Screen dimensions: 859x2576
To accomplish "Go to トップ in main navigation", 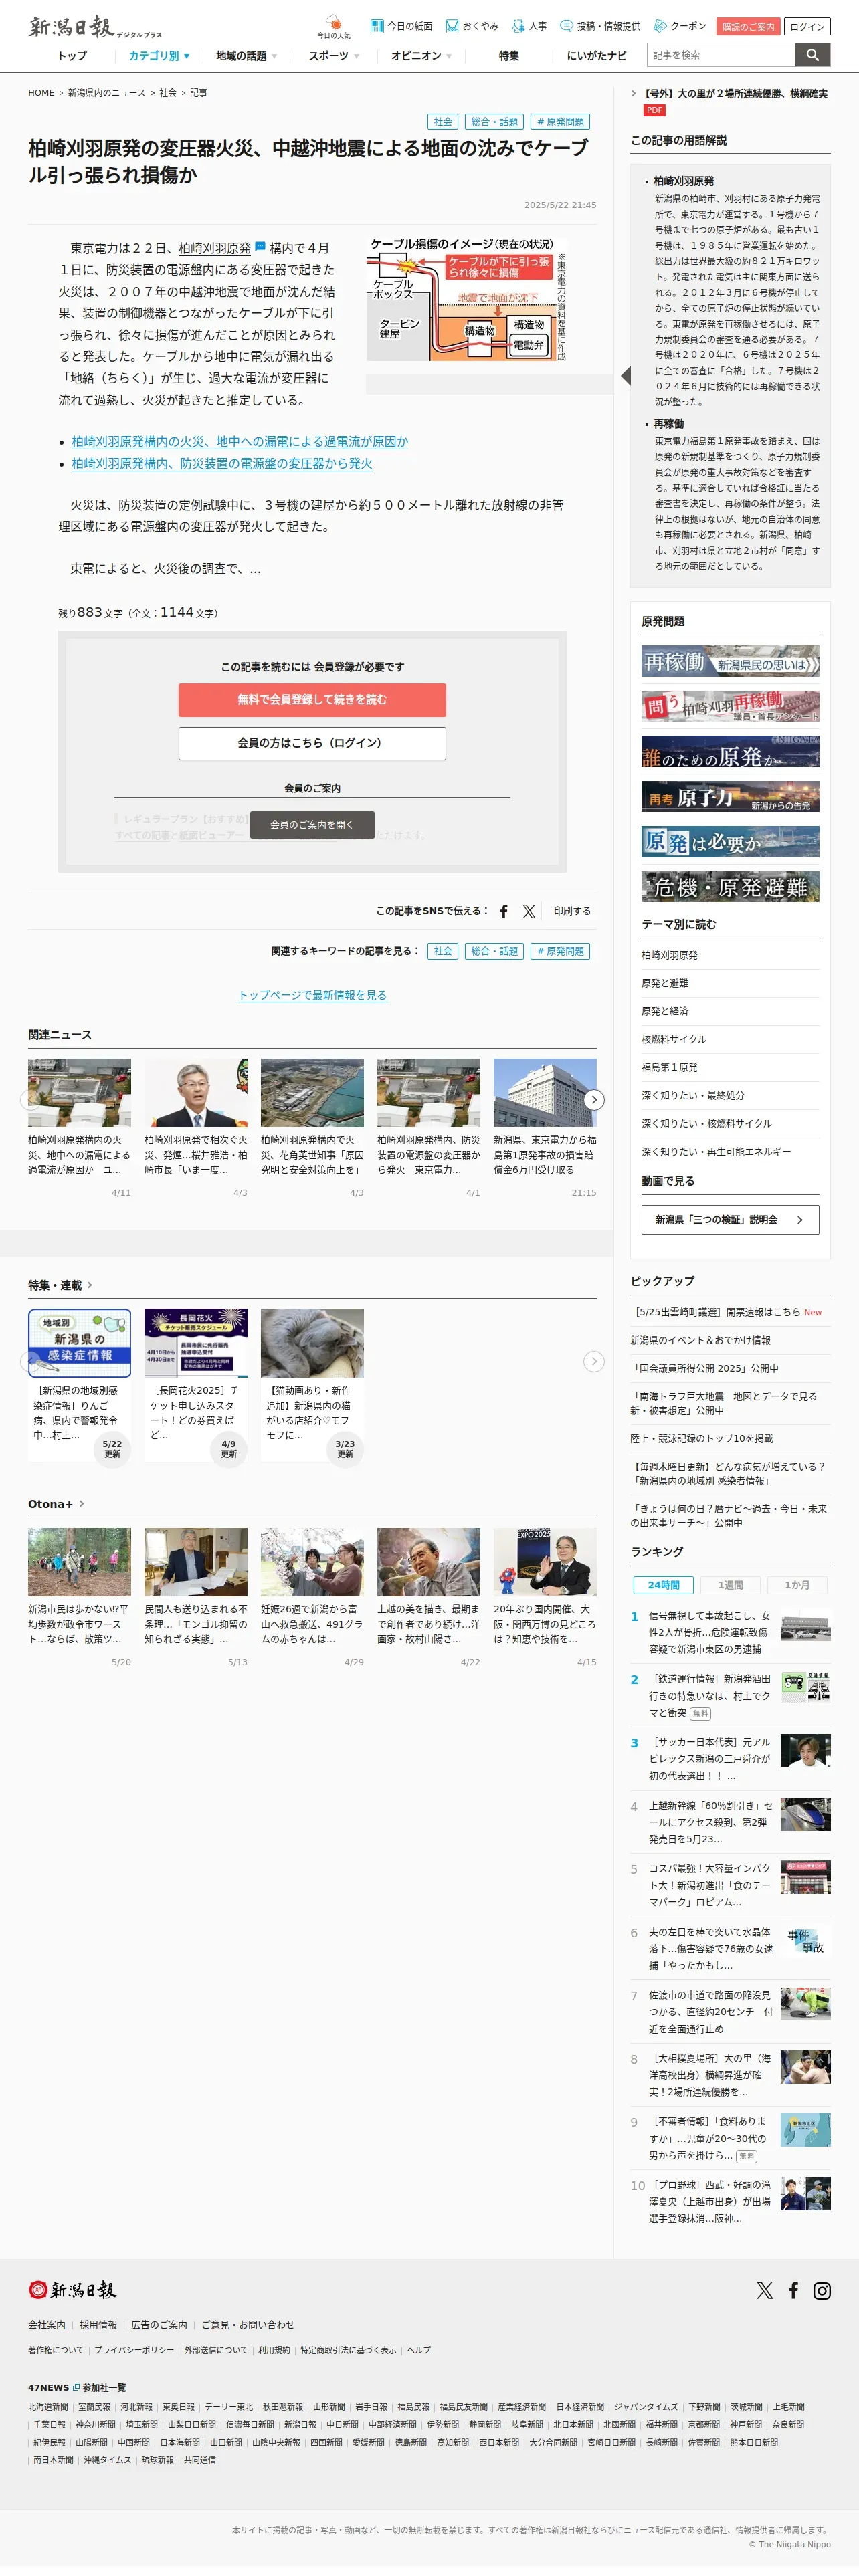I will pyautogui.click(x=72, y=56).
